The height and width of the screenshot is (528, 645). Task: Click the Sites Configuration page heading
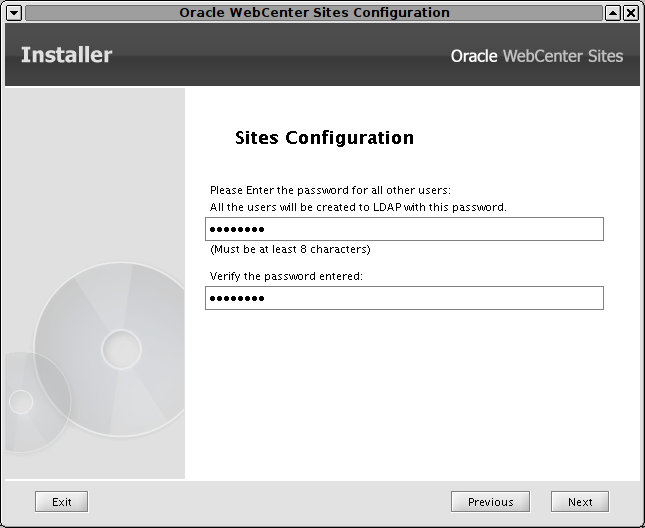tap(324, 138)
